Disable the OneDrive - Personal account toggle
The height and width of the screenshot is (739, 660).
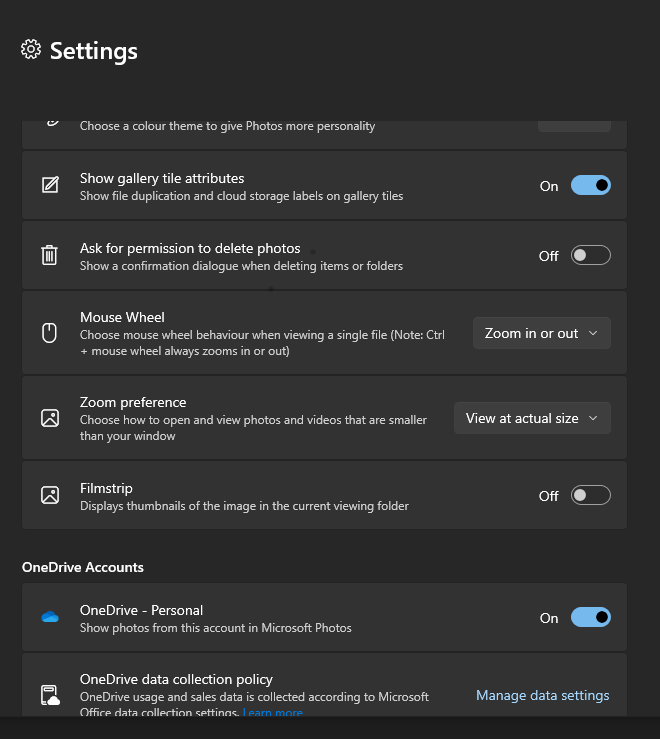tap(591, 617)
